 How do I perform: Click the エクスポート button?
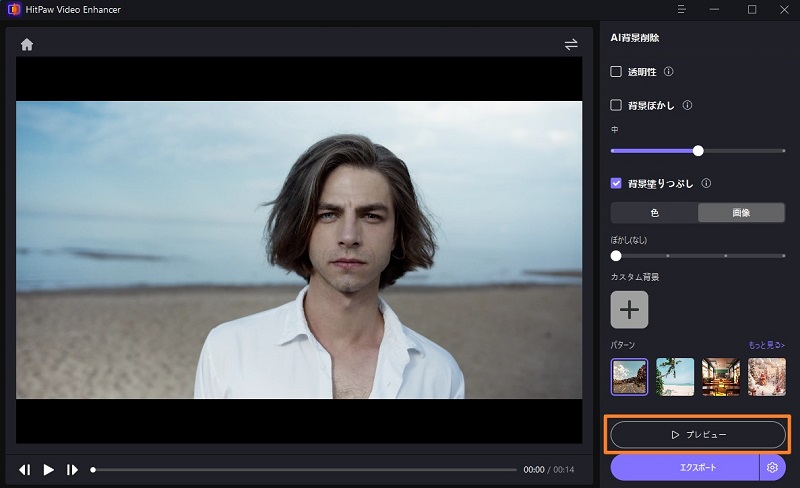(x=685, y=467)
